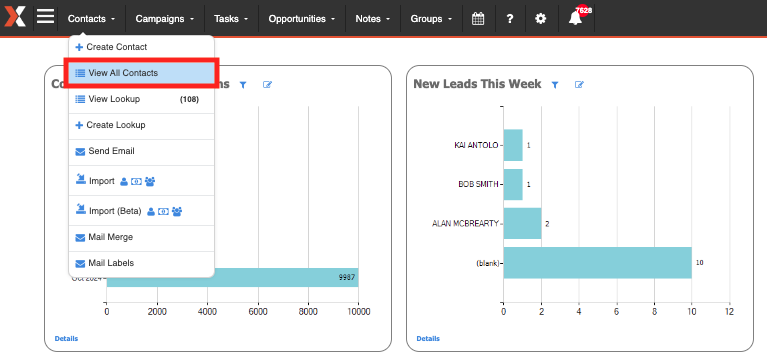Select Mail Merge menu entry
767x360 pixels.
tap(141, 237)
